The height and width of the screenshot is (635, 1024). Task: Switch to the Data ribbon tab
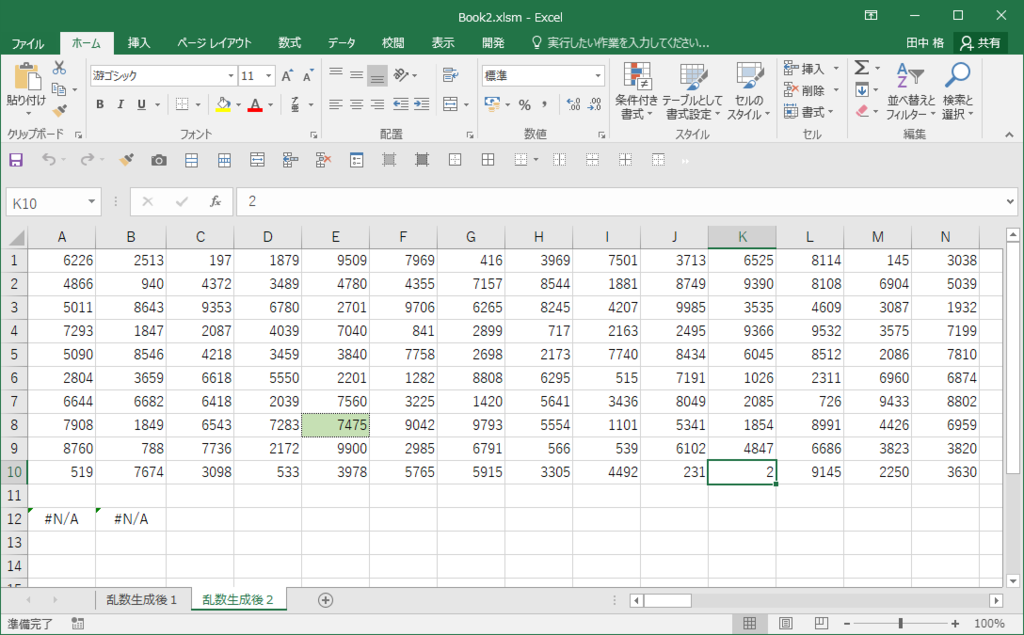tap(342, 43)
